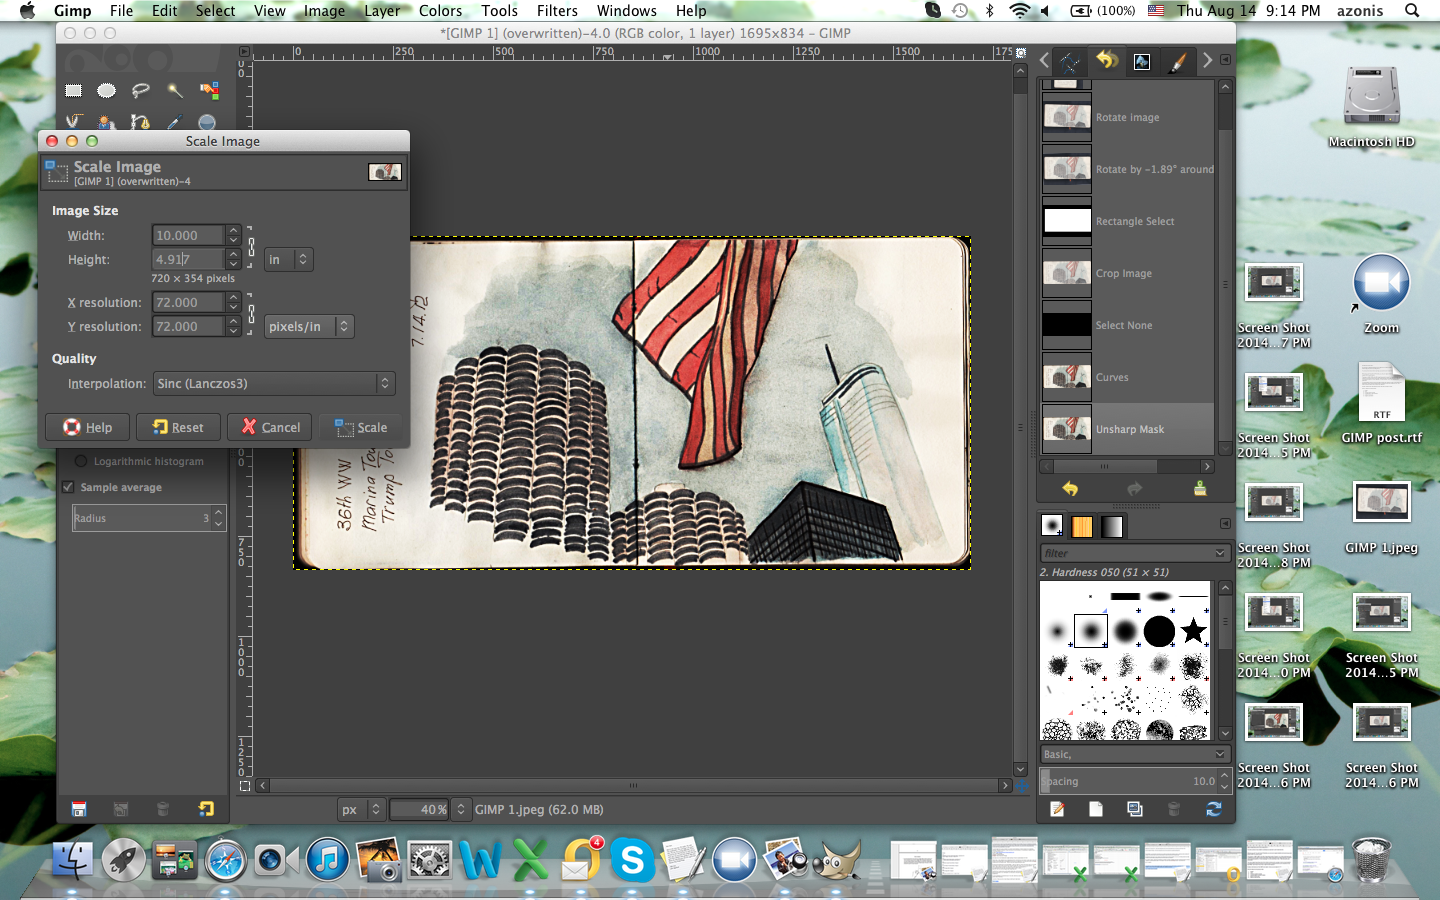Select the Rectangle Select tool in toolbox

(74, 90)
